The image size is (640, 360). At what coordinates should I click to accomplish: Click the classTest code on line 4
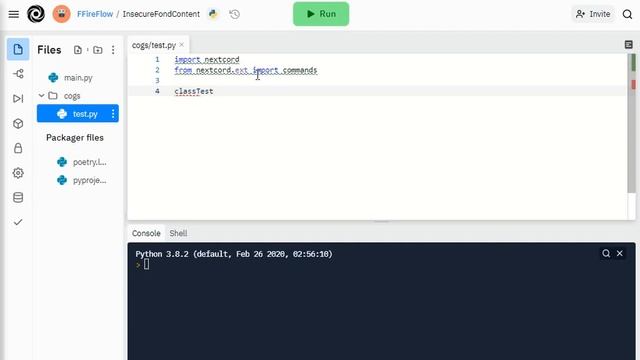point(194,91)
